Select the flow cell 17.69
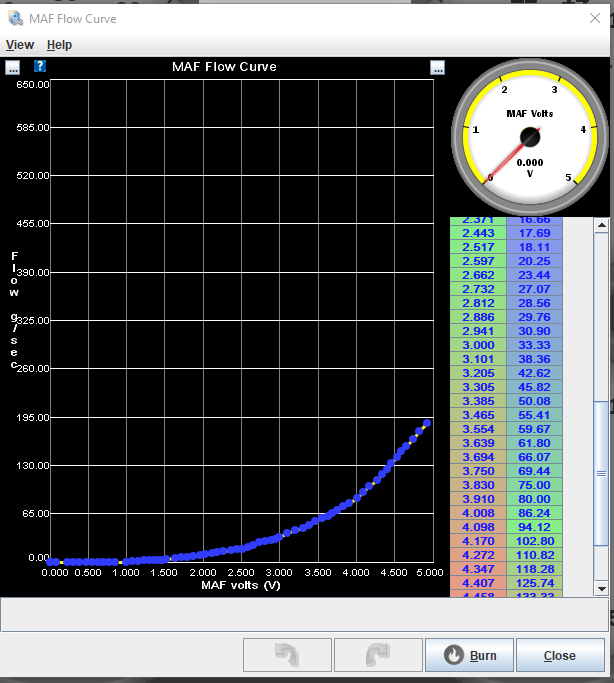This screenshot has height=683, width=614. (534, 233)
